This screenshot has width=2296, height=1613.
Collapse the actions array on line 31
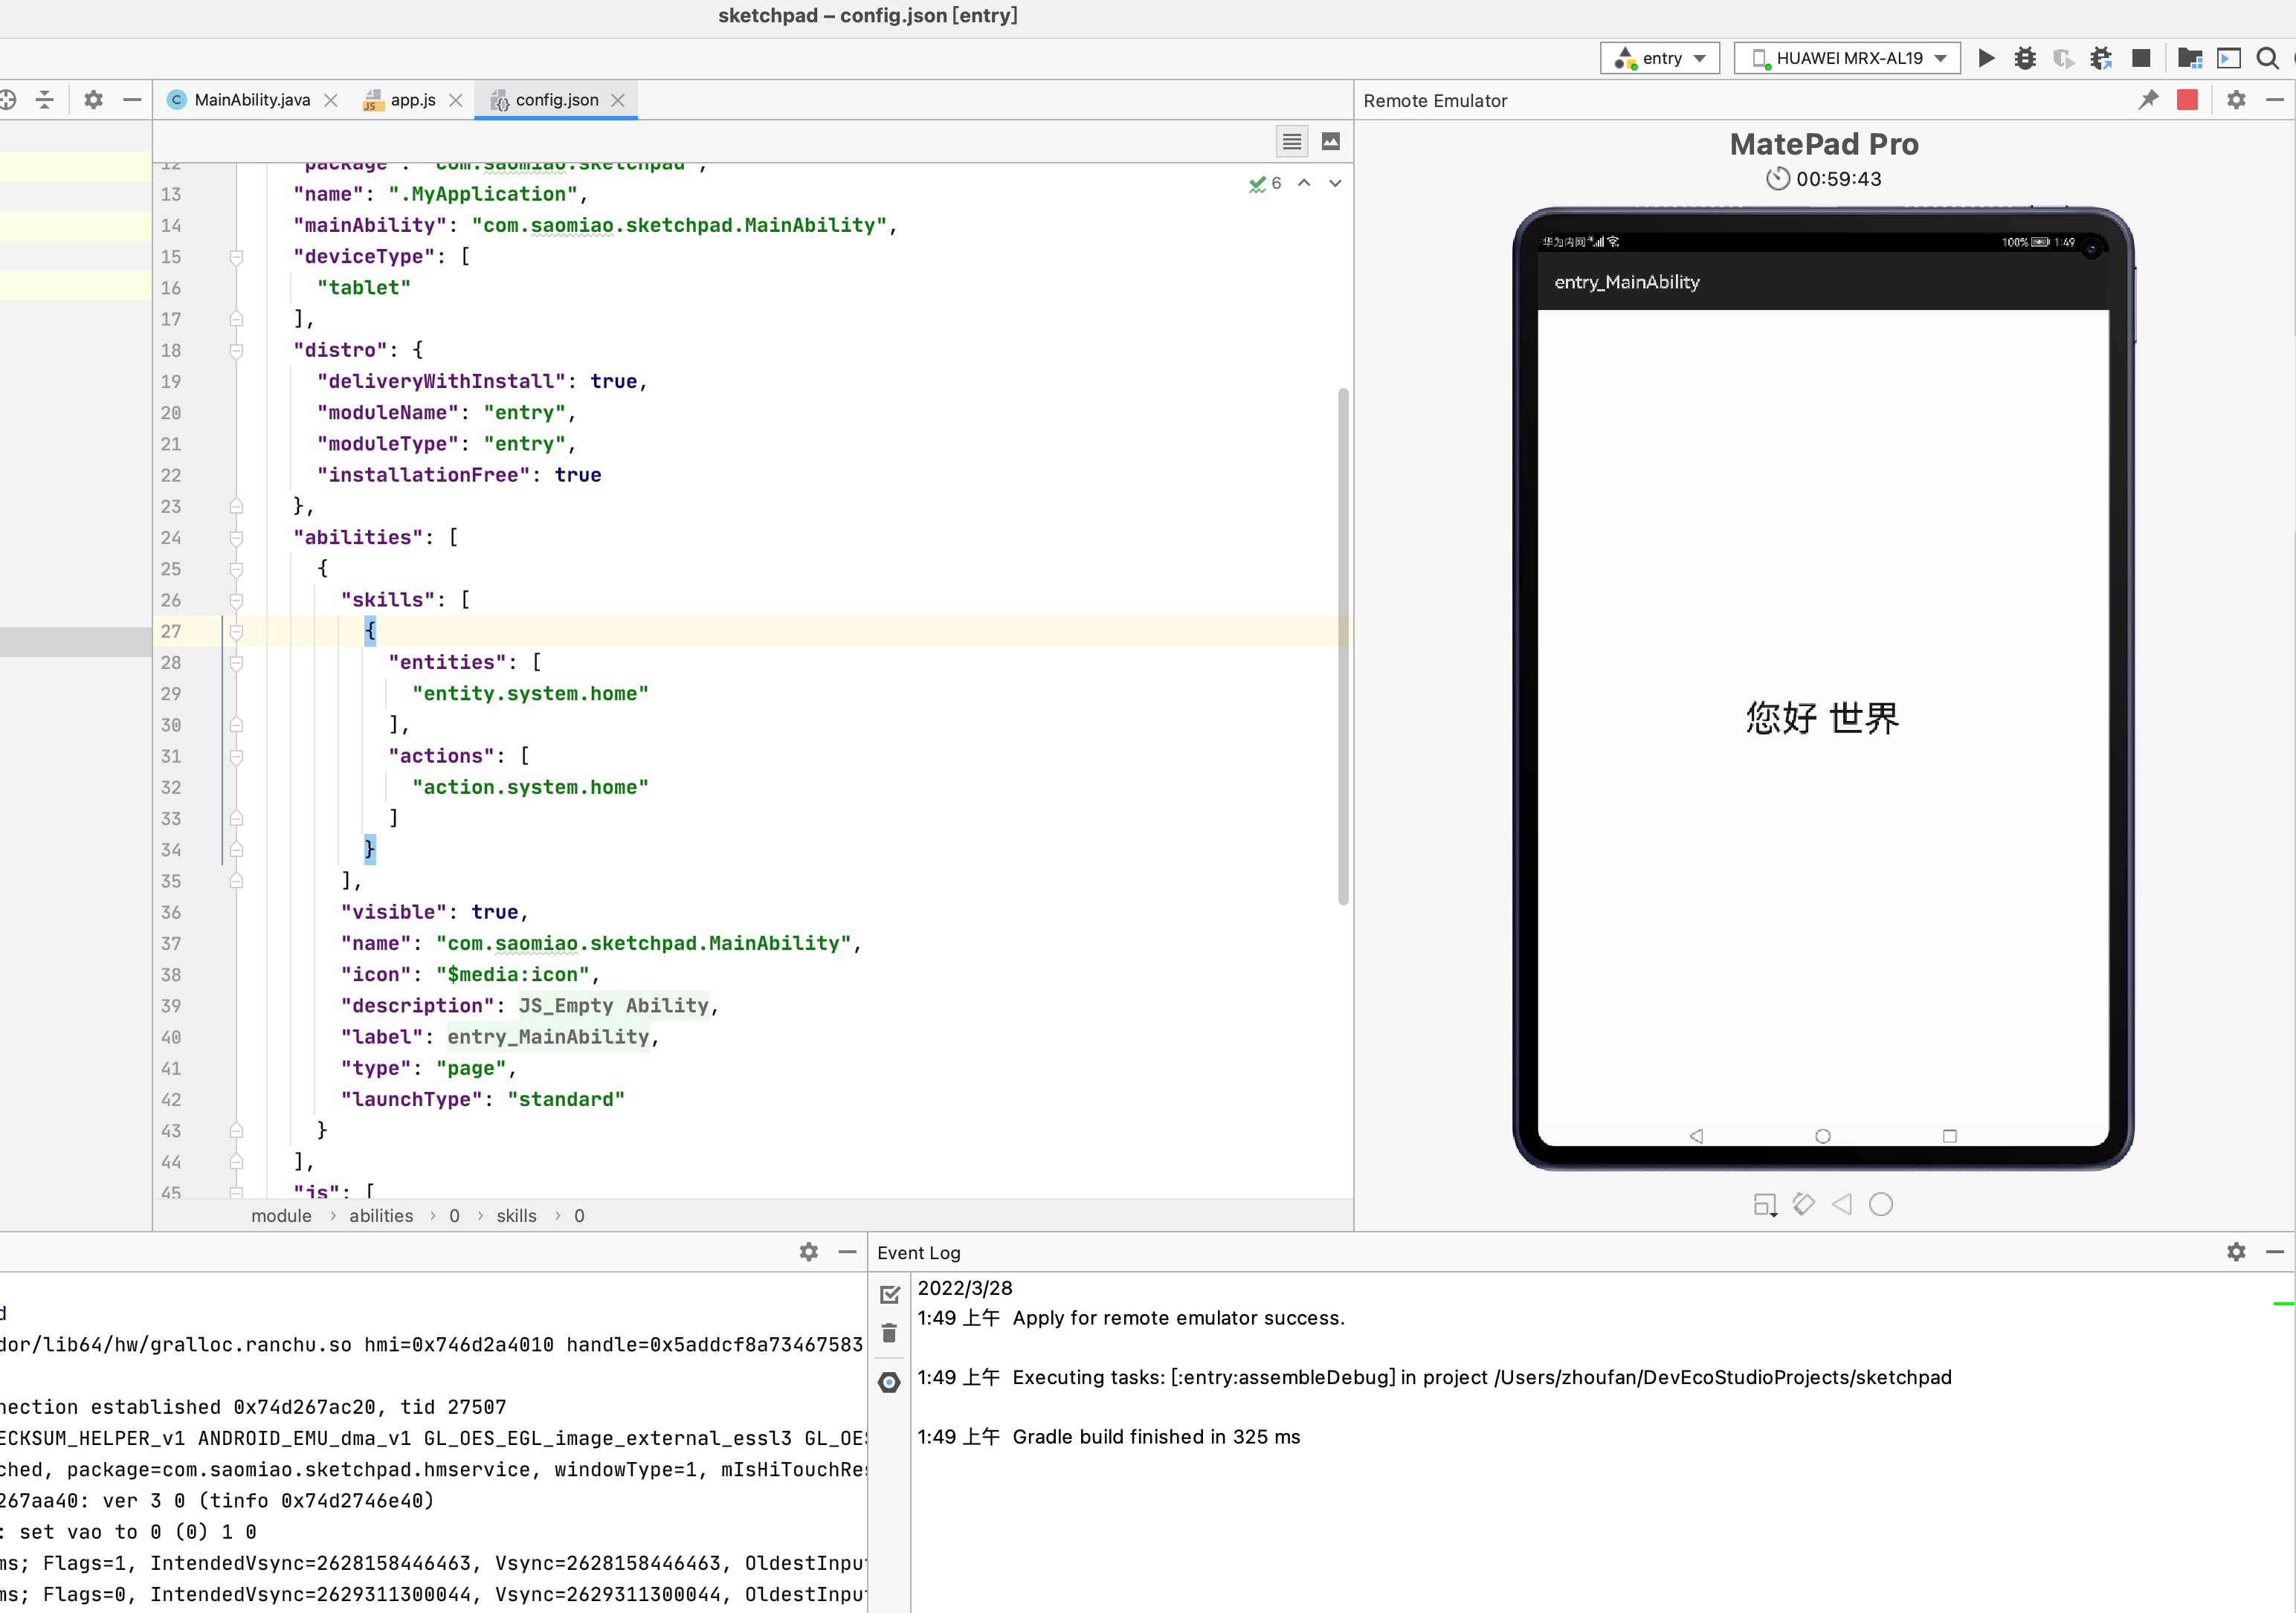pyautogui.click(x=236, y=757)
